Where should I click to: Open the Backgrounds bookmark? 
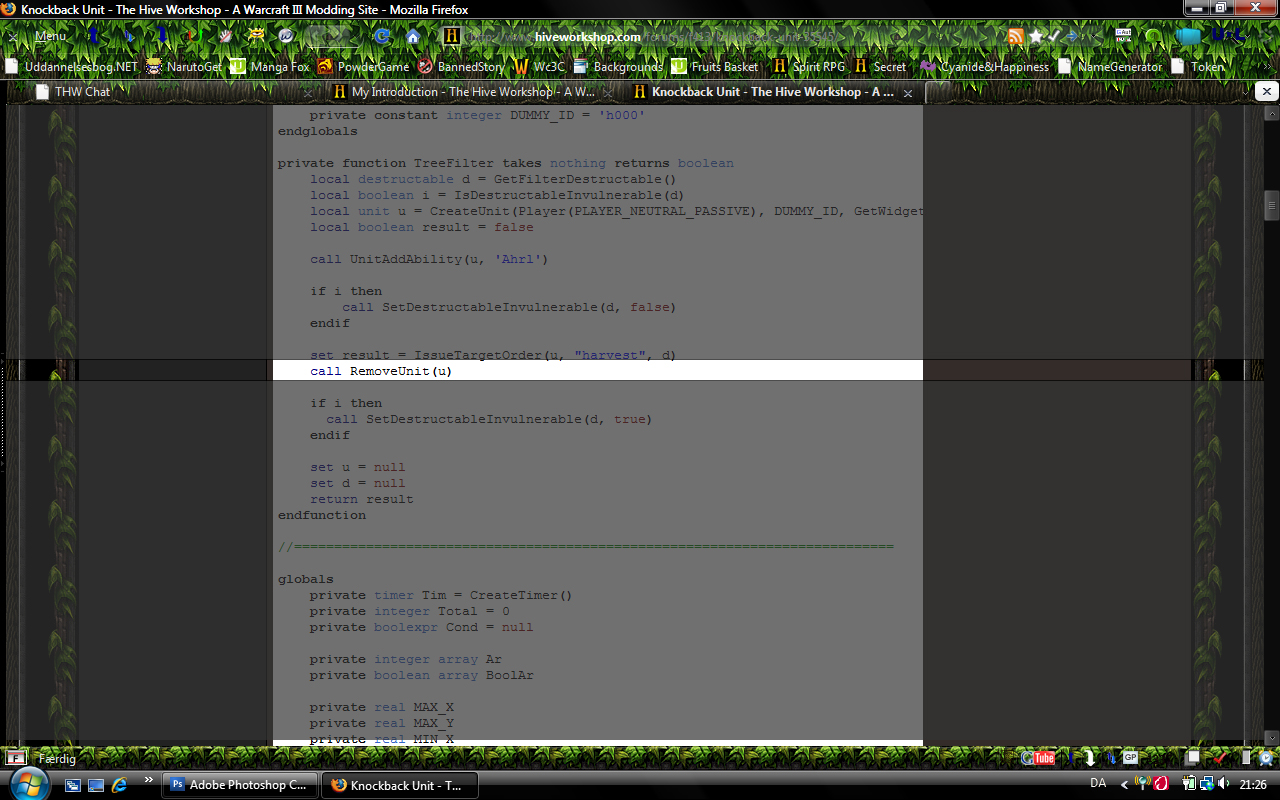pyautogui.click(x=618, y=67)
